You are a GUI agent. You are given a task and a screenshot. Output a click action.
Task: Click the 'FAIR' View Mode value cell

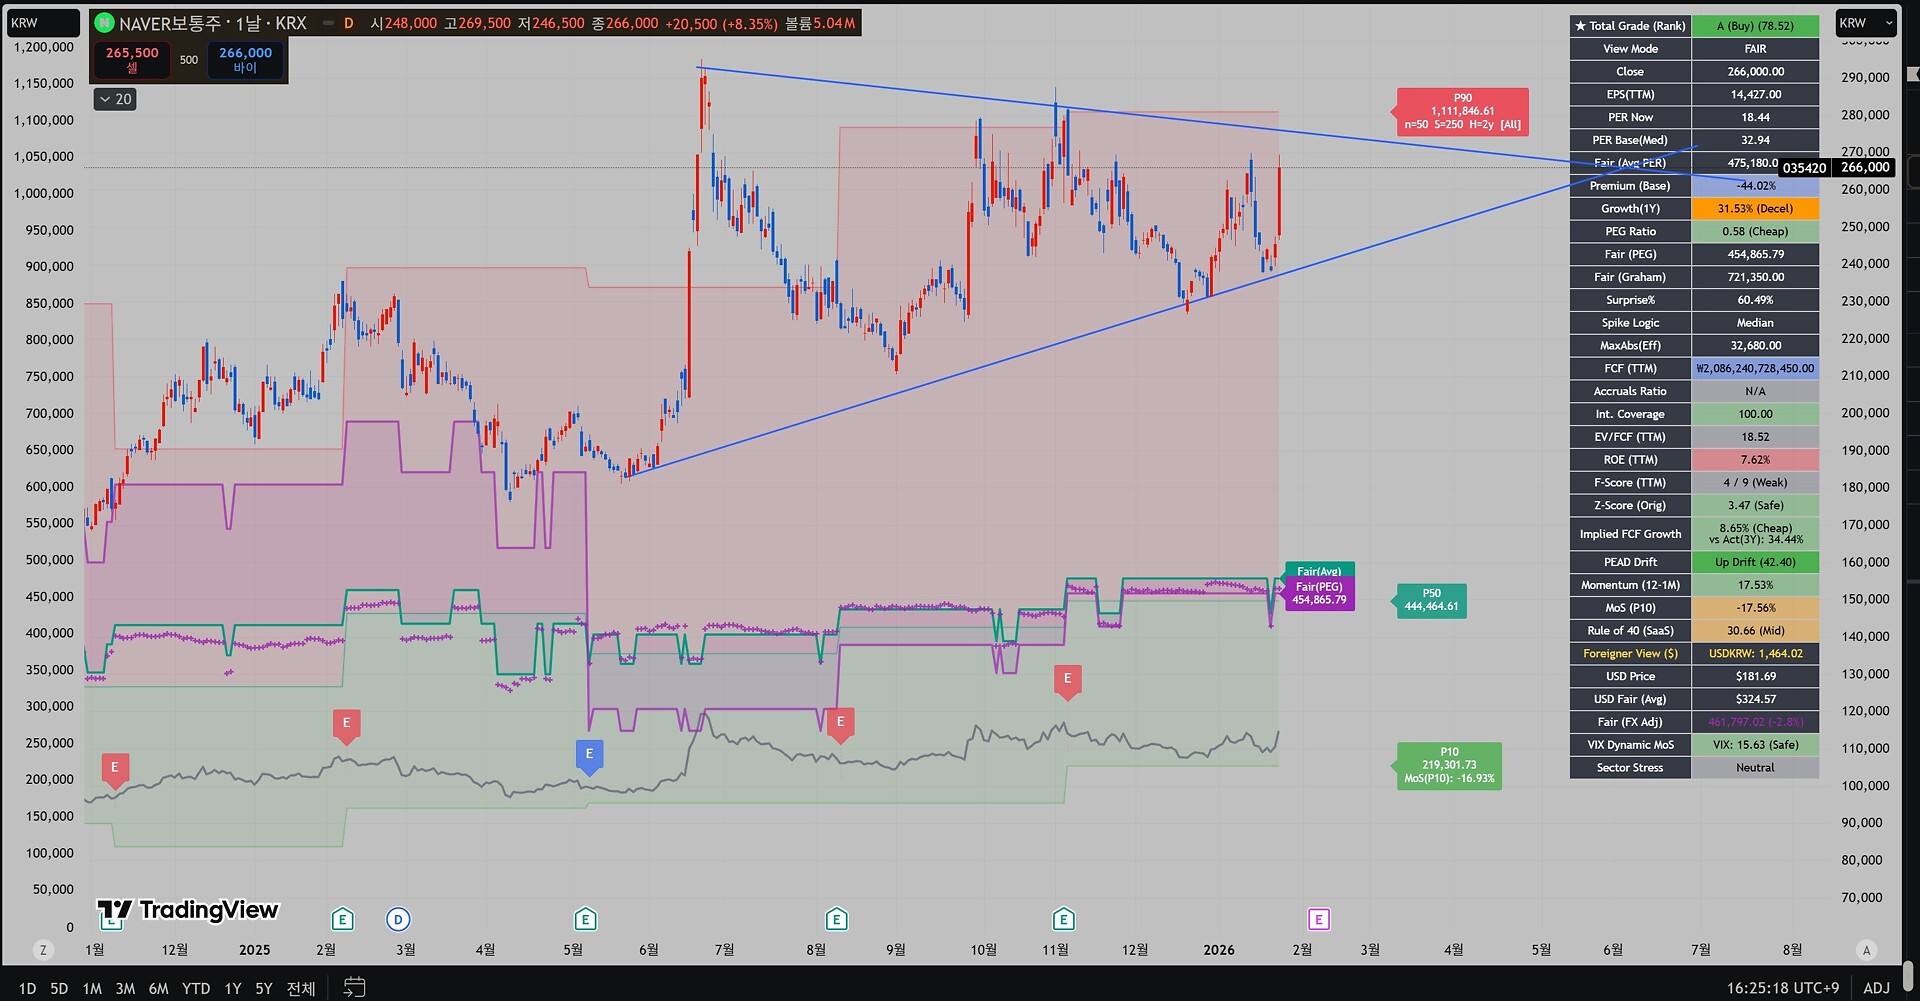point(1755,49)
